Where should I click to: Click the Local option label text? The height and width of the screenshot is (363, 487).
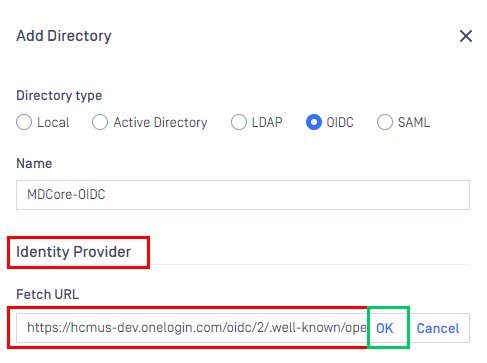(x=53, y=122)
